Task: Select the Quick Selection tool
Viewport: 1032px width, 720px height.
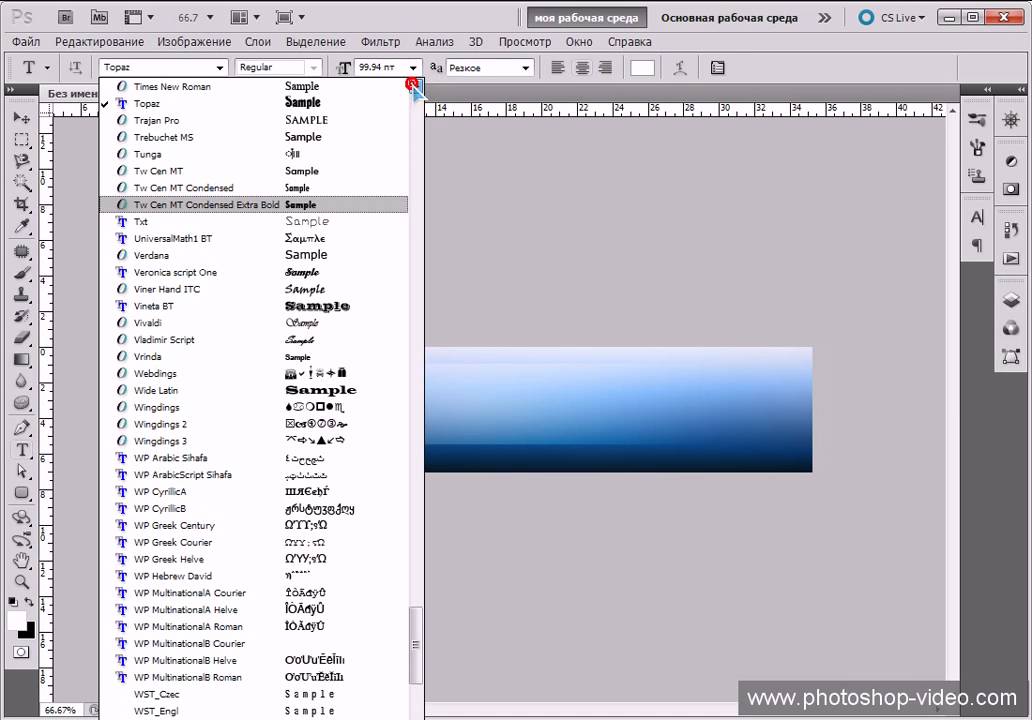Action: coord(22,182)
